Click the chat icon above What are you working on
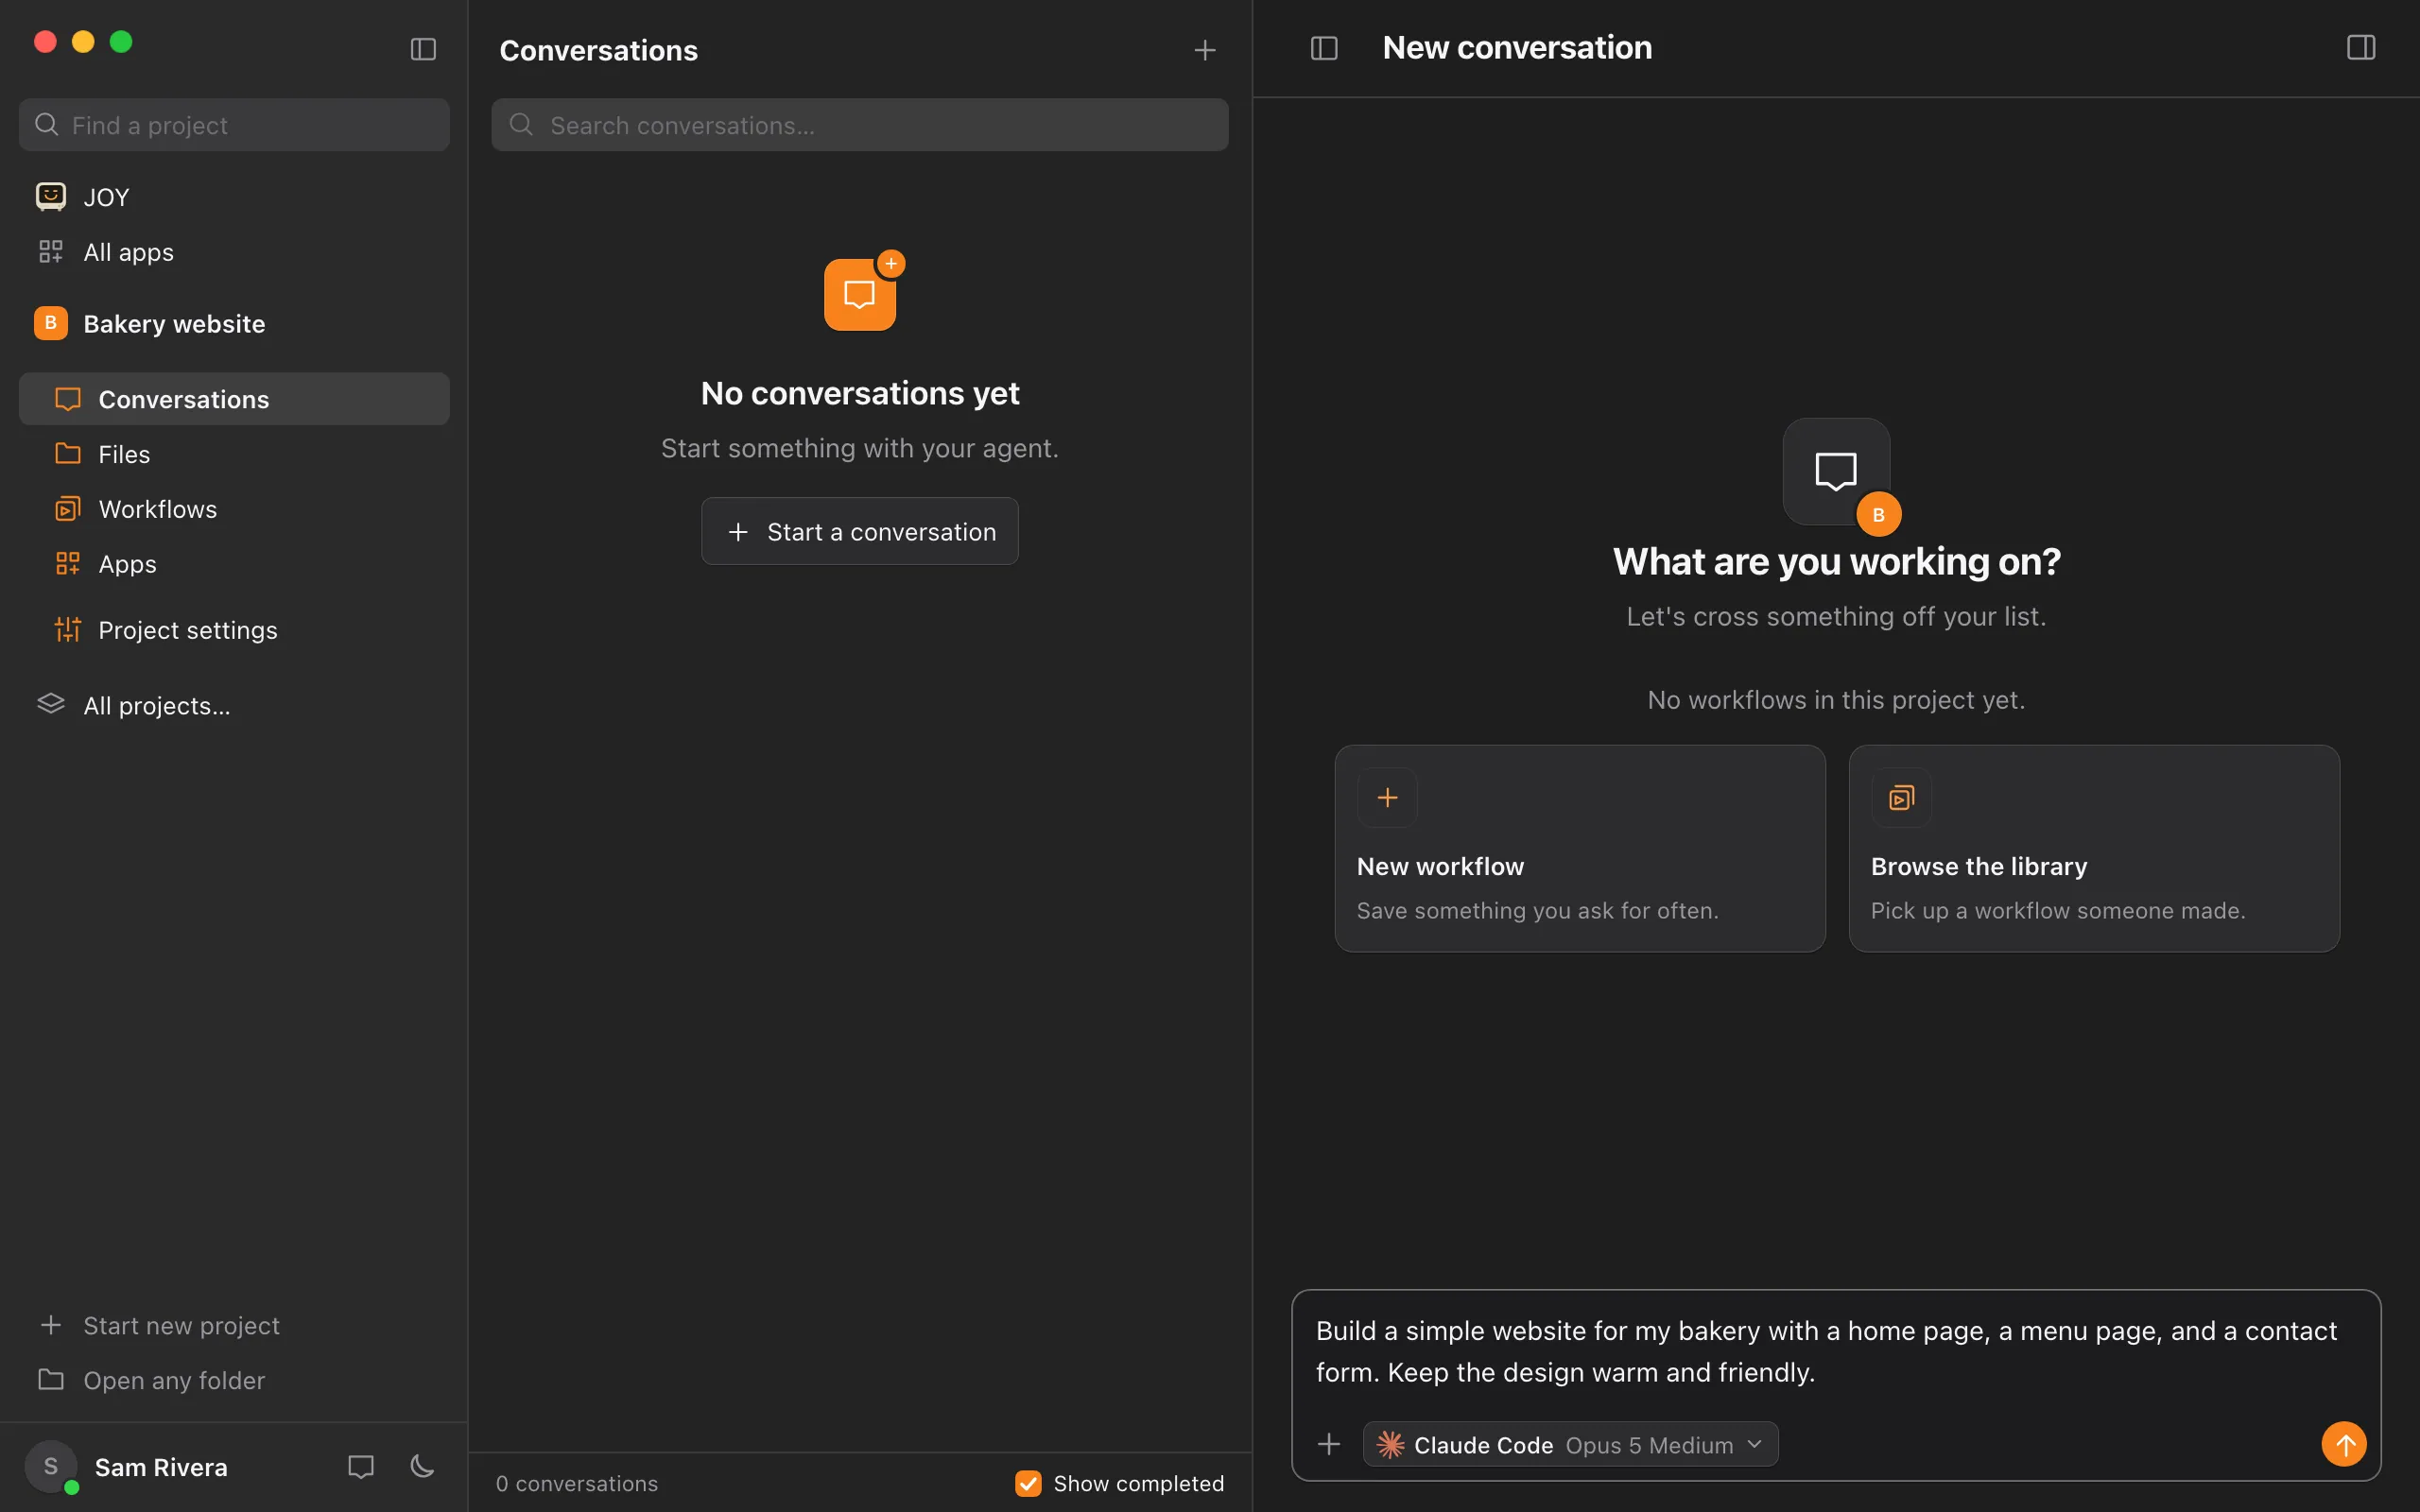 1836,471
